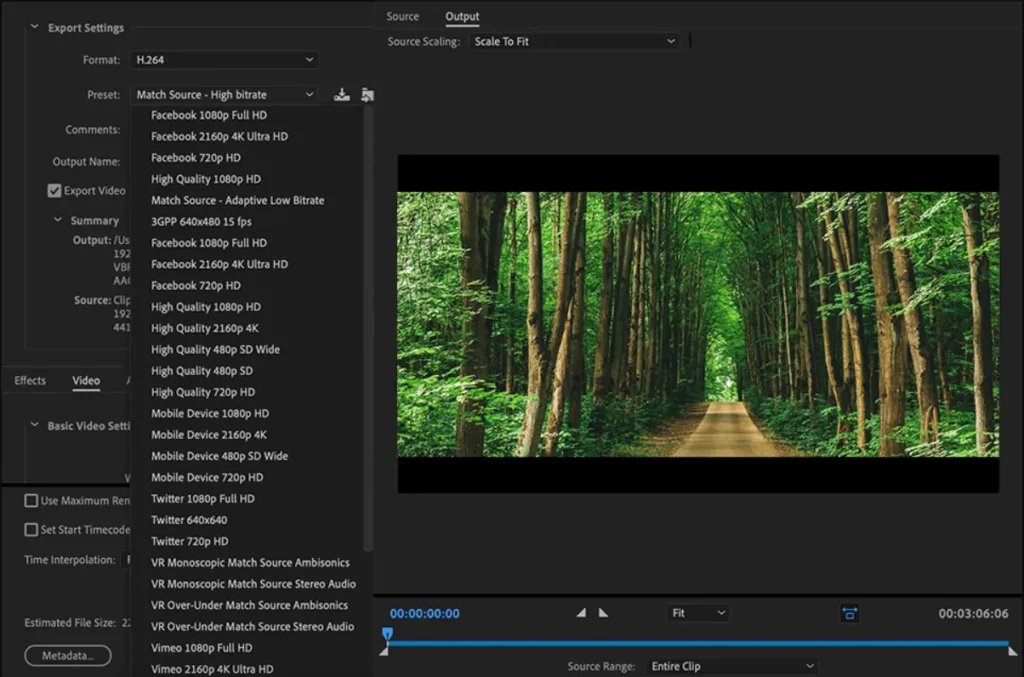Collapse the Summary section
Screen dimensions: 1024x677
click(57, 219)
